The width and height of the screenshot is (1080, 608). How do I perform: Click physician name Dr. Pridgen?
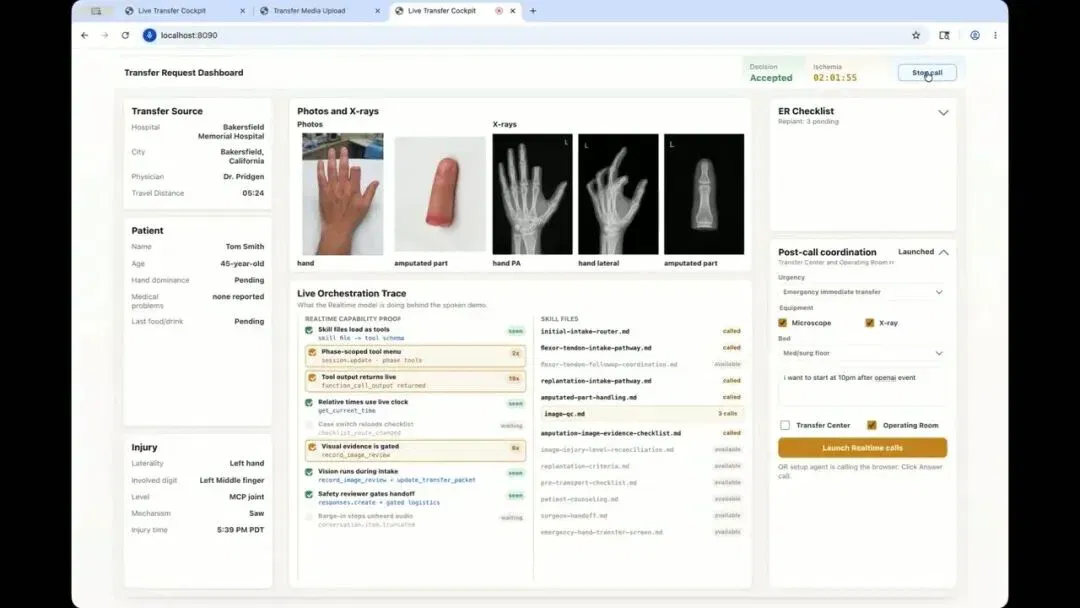(243, 177)
